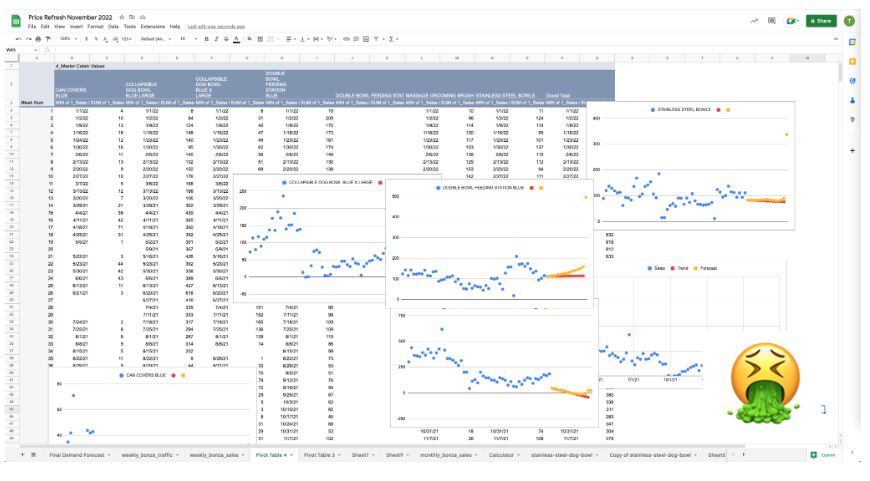Click the Print icon in toolbar
This screenshot has height=481, width=870.
[x=38, y=39]
